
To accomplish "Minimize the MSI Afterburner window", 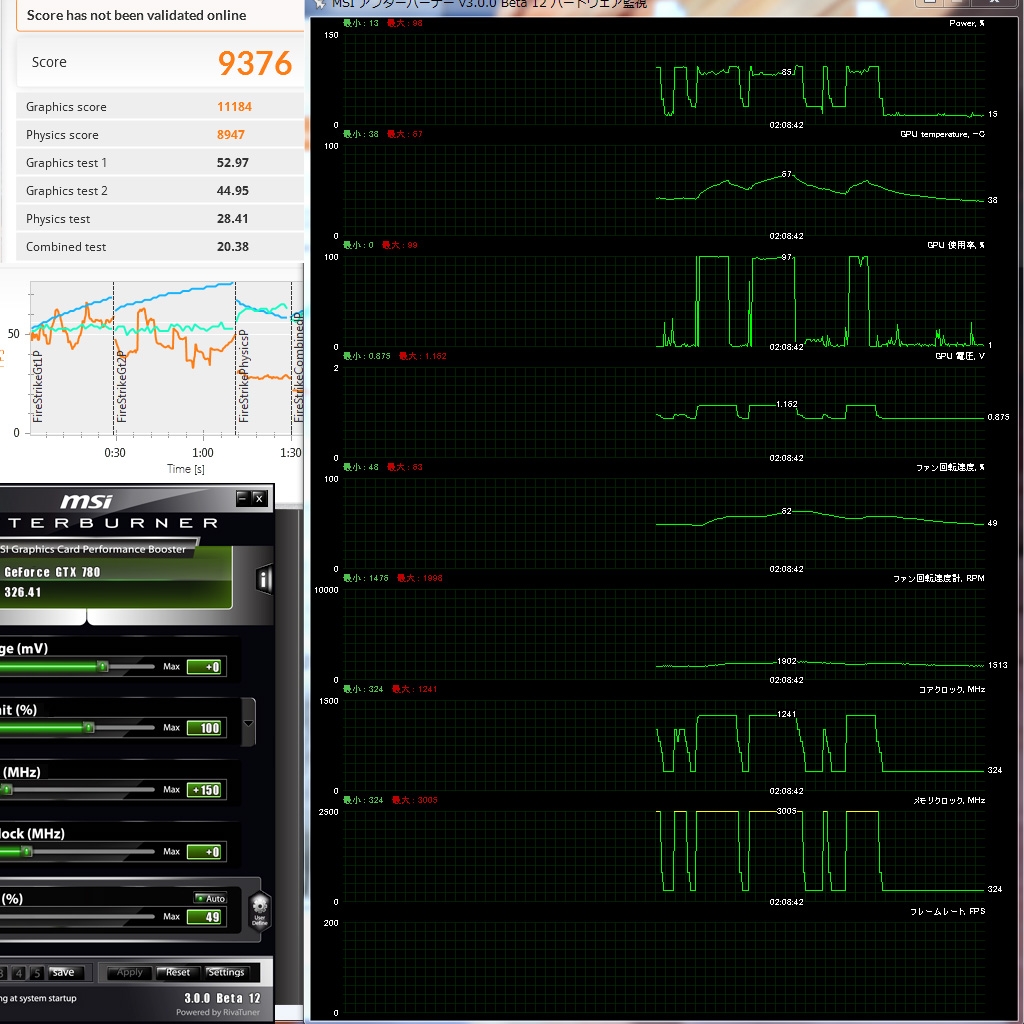I will tap(242, 498).
